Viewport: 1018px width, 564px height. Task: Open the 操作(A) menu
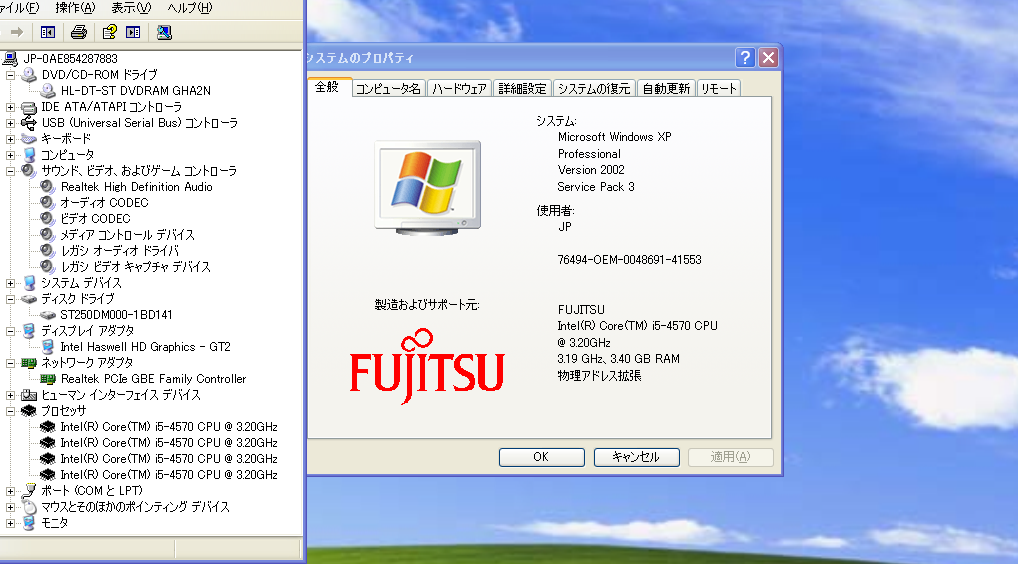(x=75, y=8)
